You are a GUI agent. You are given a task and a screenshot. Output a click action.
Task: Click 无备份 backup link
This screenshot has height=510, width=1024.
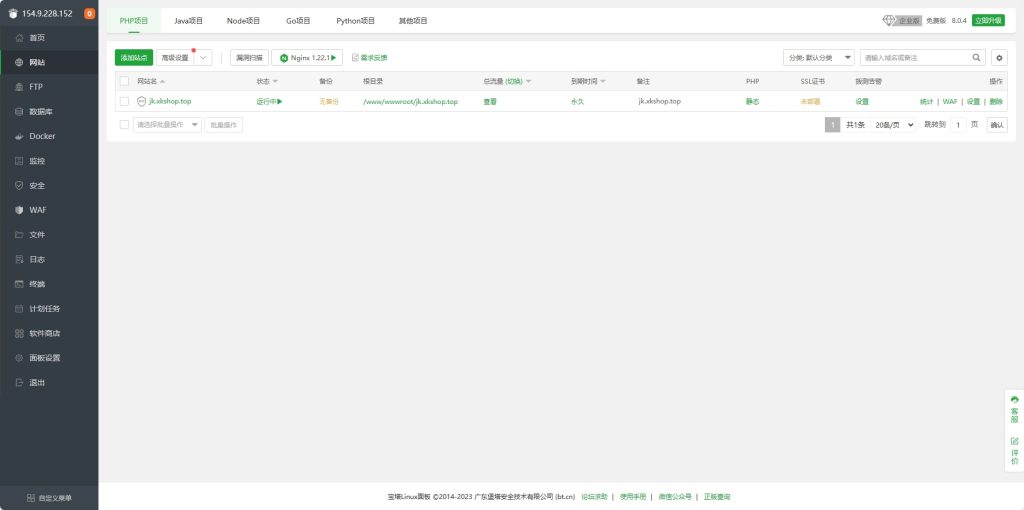pos(328,101)
